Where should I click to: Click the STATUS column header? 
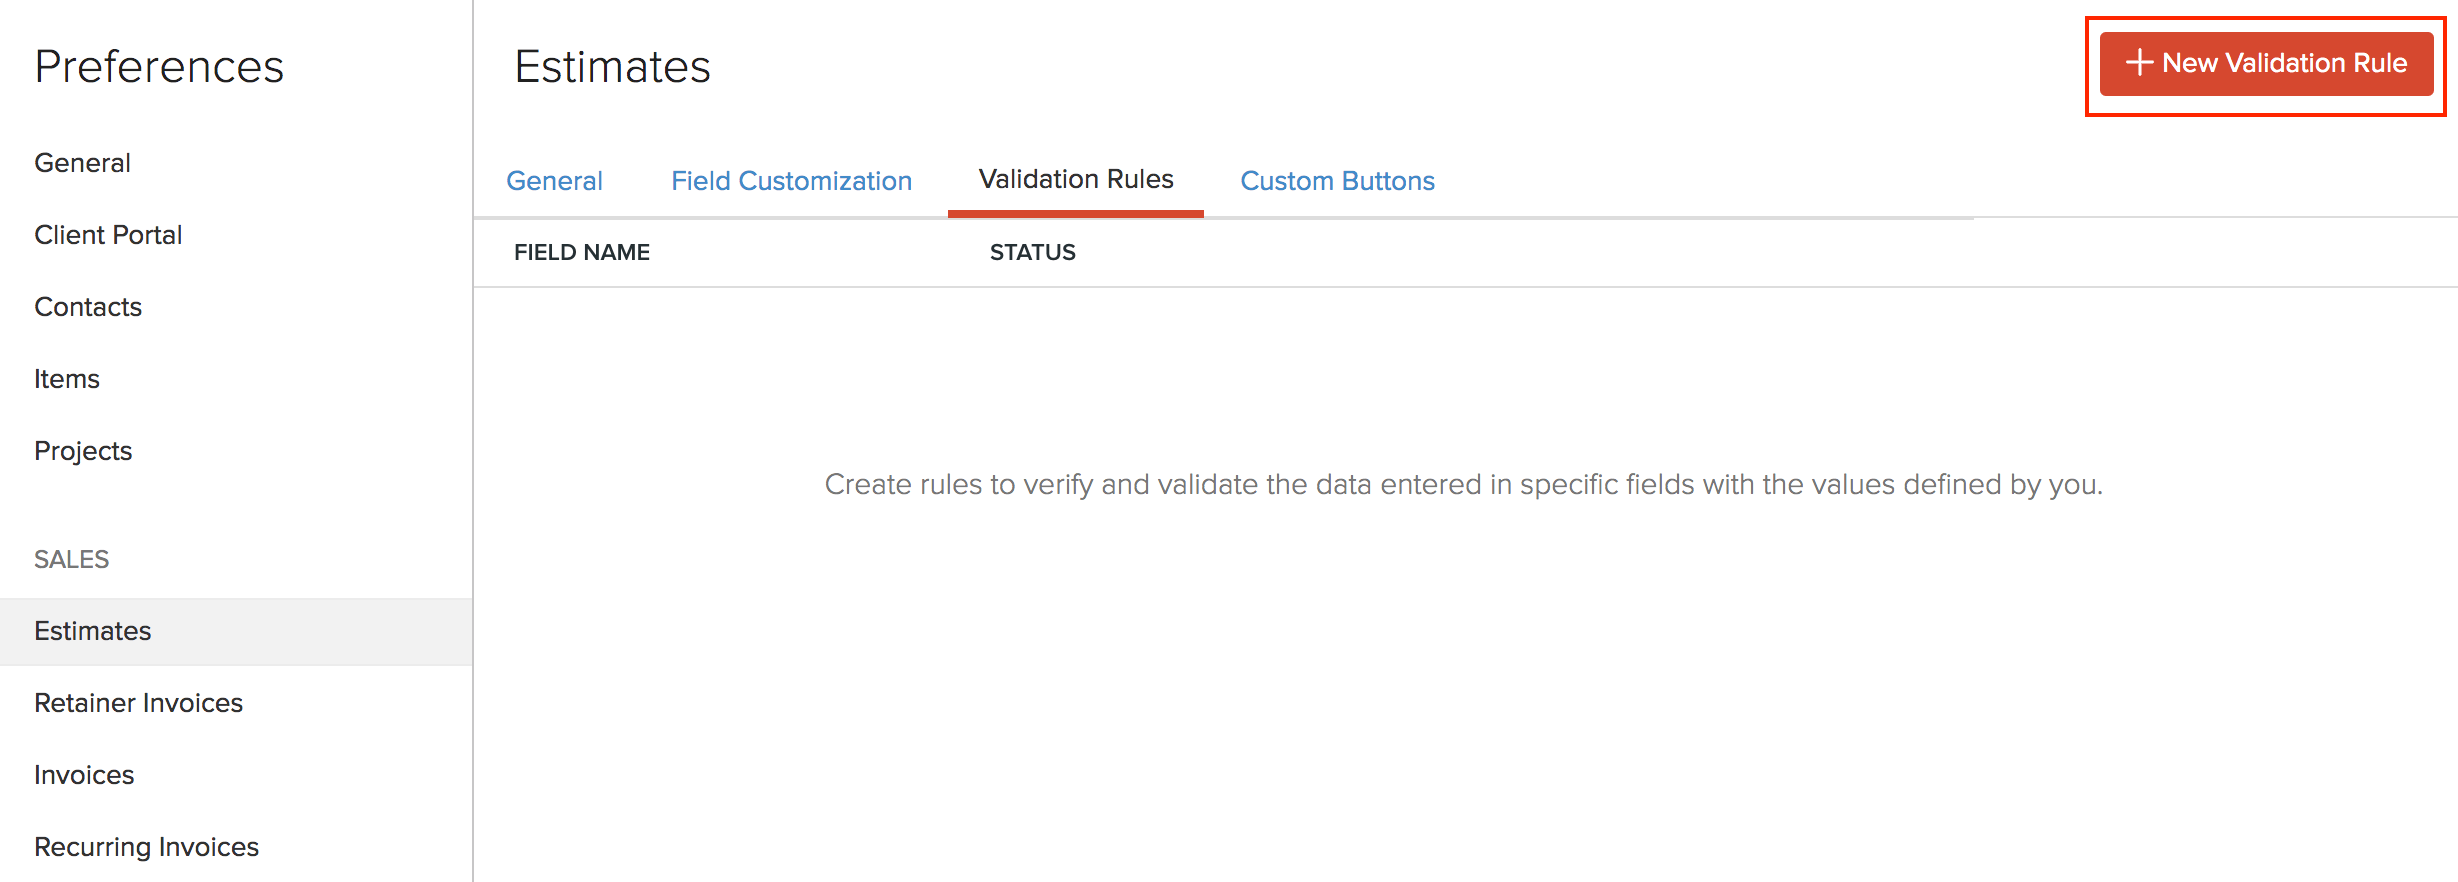coord(1032,252)
